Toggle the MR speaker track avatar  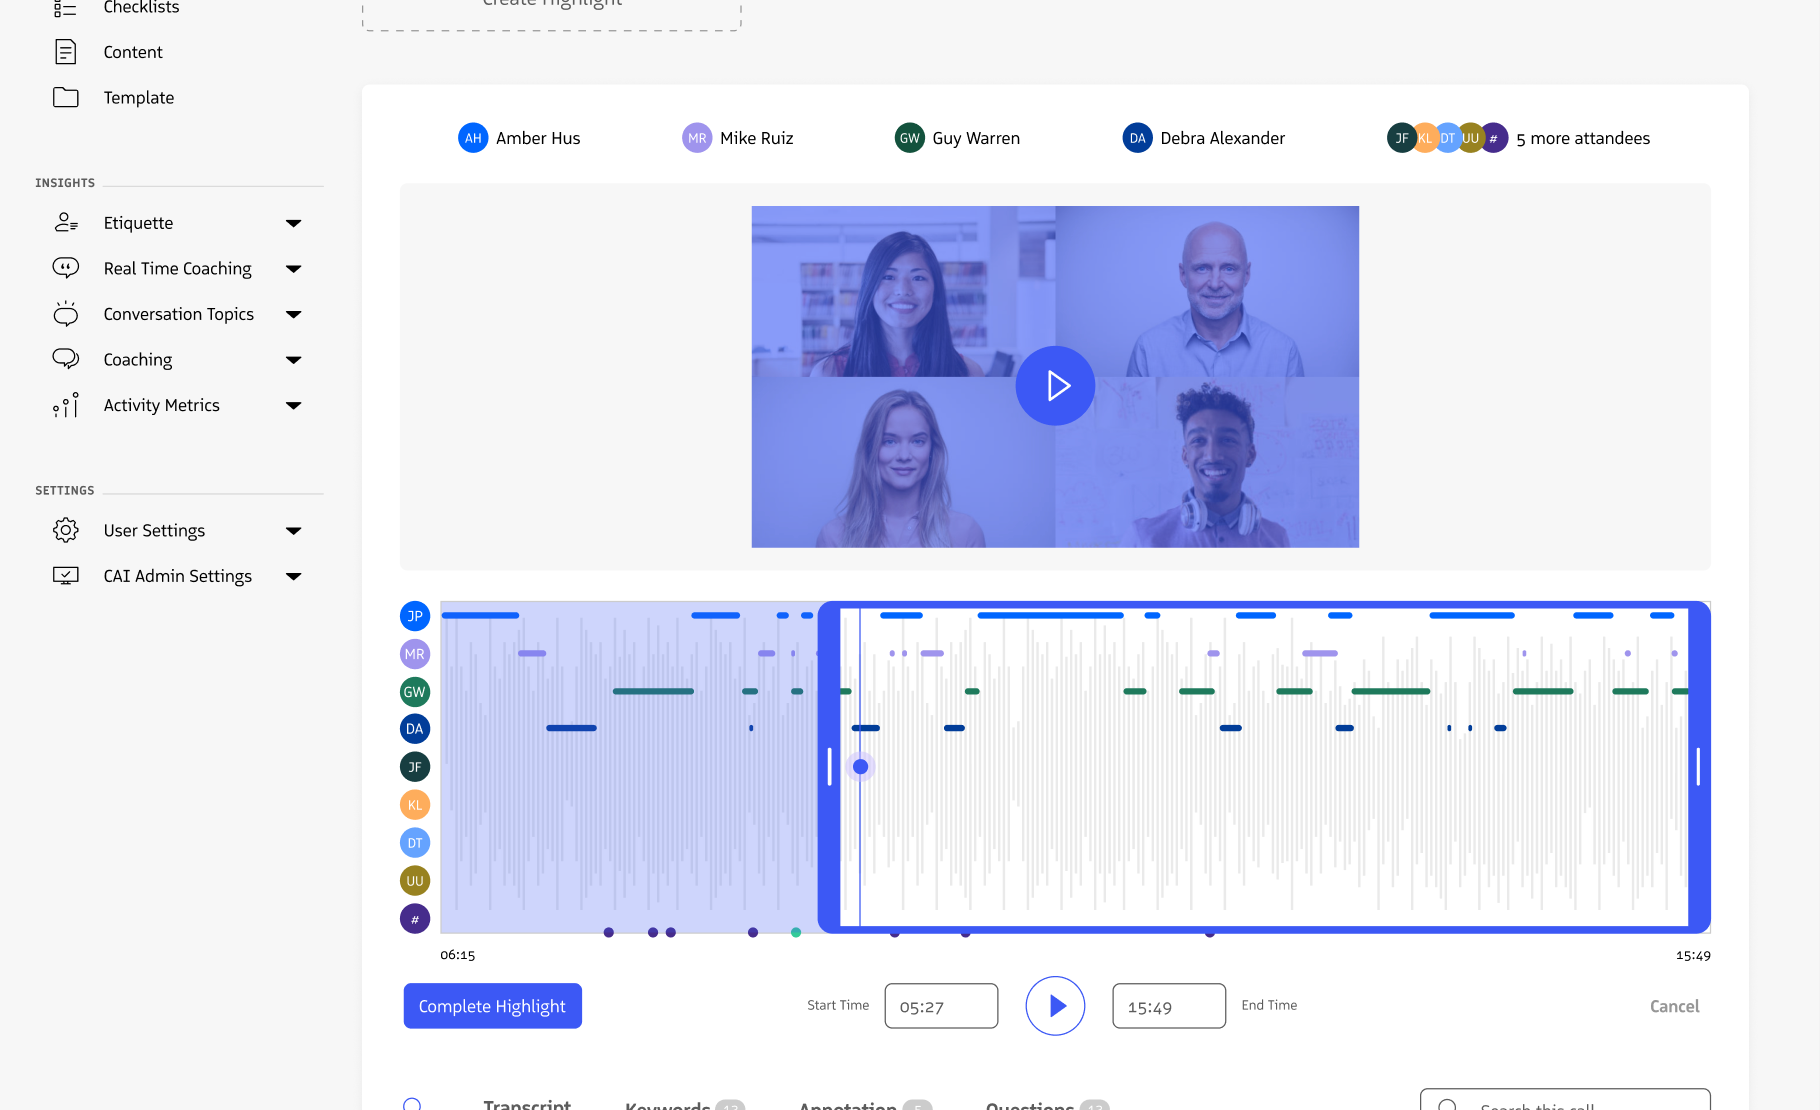(415, 654)
